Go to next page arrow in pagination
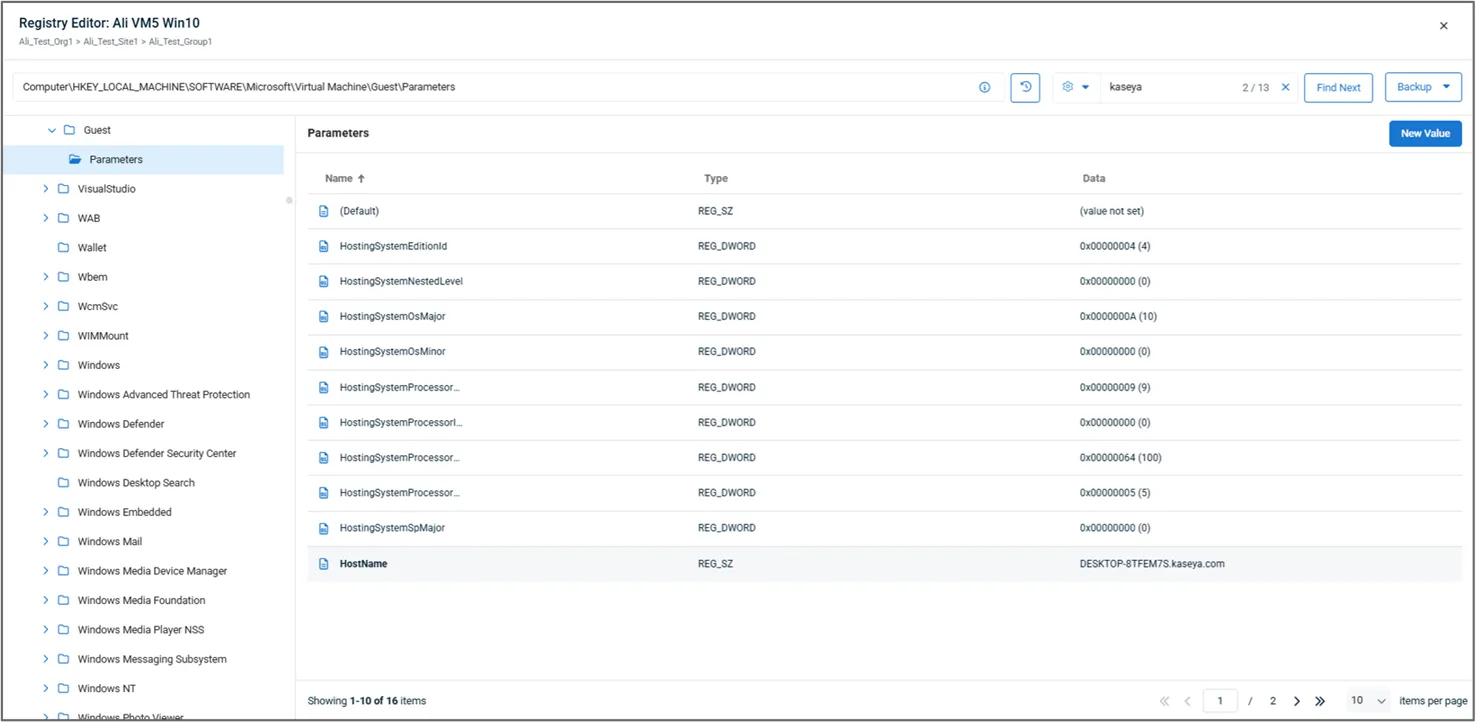The image size is (1478, 725). [x=1297, y=701]
